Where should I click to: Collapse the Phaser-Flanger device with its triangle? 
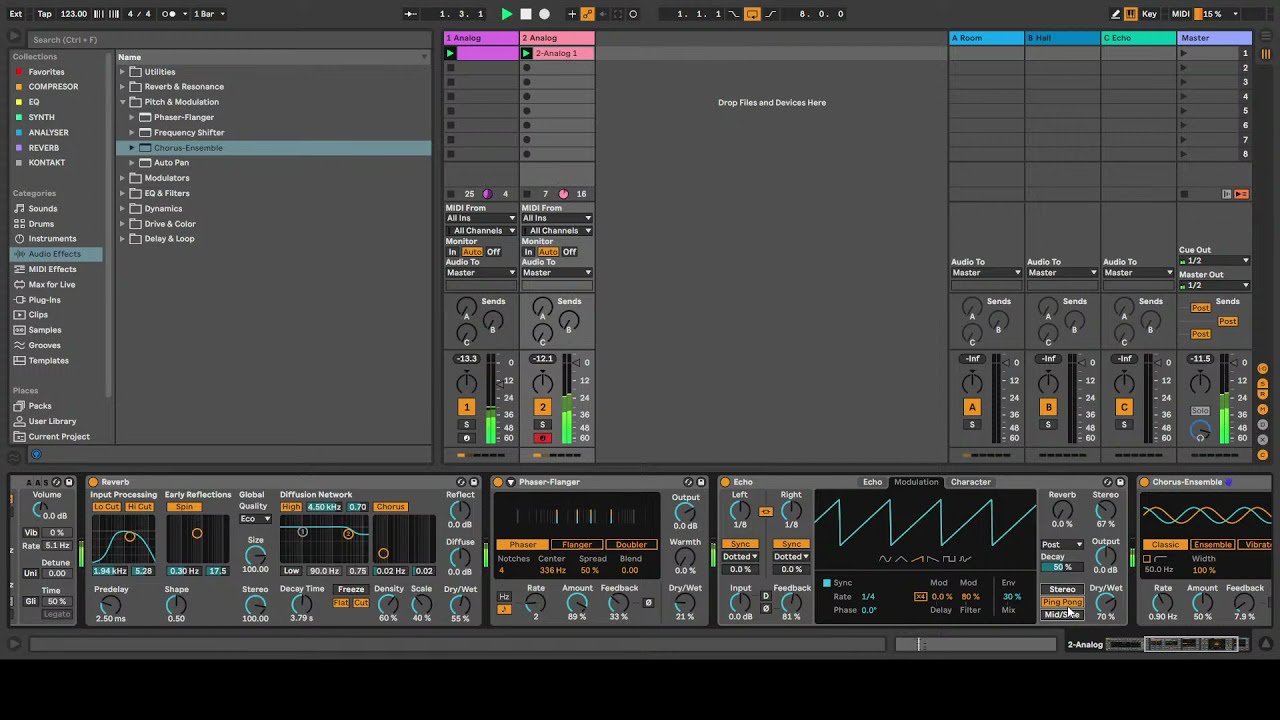pos(510,482)
